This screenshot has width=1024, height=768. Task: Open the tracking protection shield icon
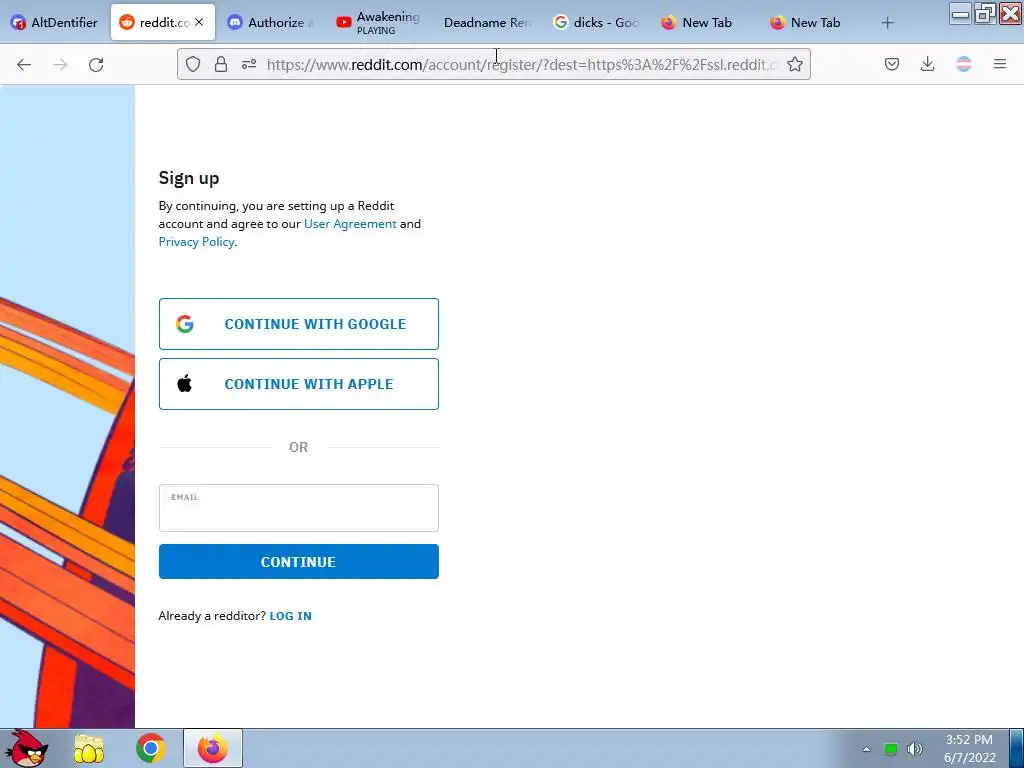click(193, 64)
